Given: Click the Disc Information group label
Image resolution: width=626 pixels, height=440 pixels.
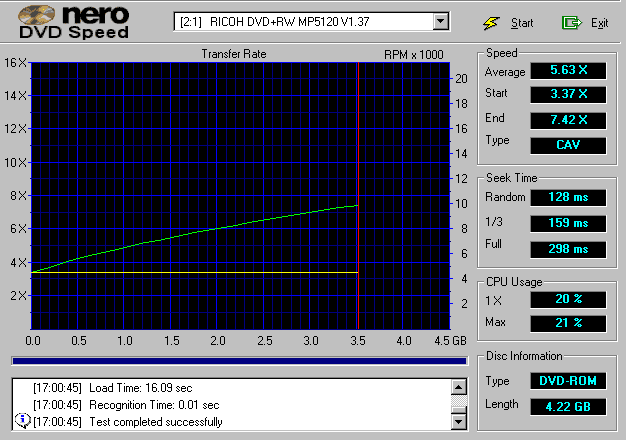Looking at the screenshot, I should coord(524,356).
